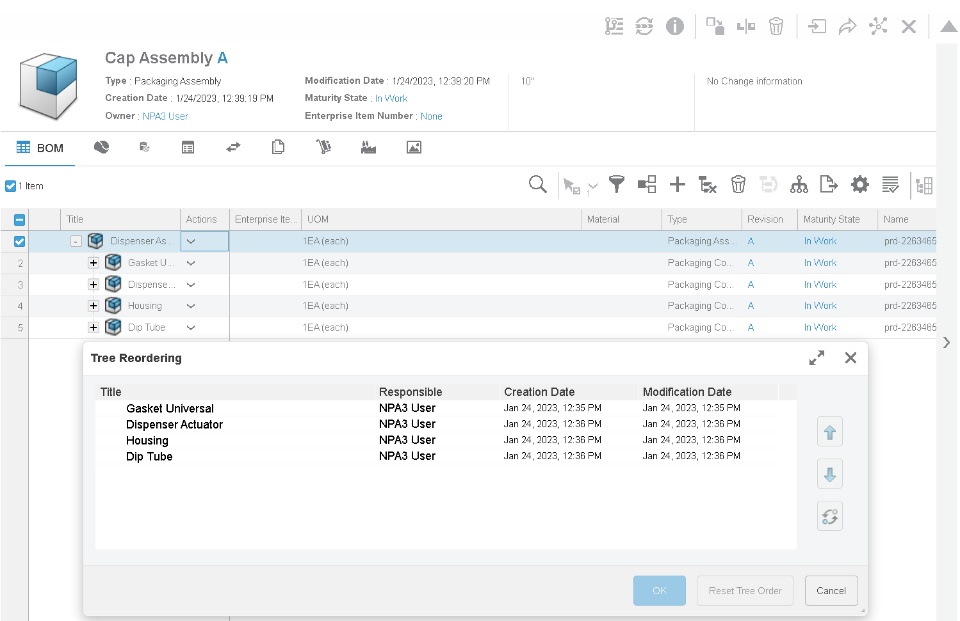Collapse the Dispenser As.. tree node

pyautogui.click(x=75, y=241)
